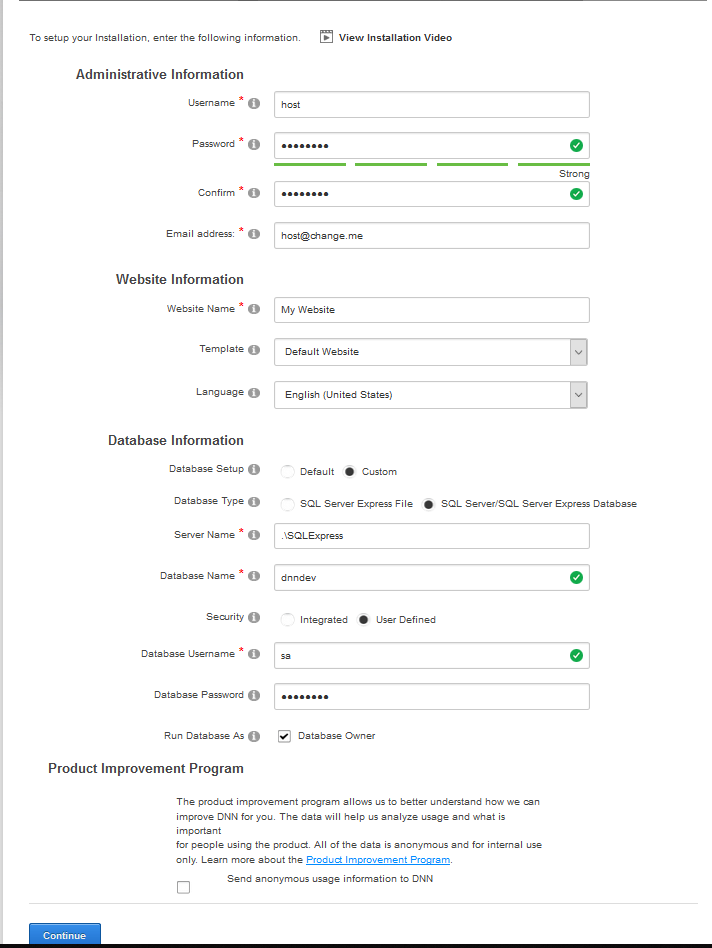Screen dimensions: 712x948
Task: Open the info tooltip next to Username
Action: pos(253,102)
